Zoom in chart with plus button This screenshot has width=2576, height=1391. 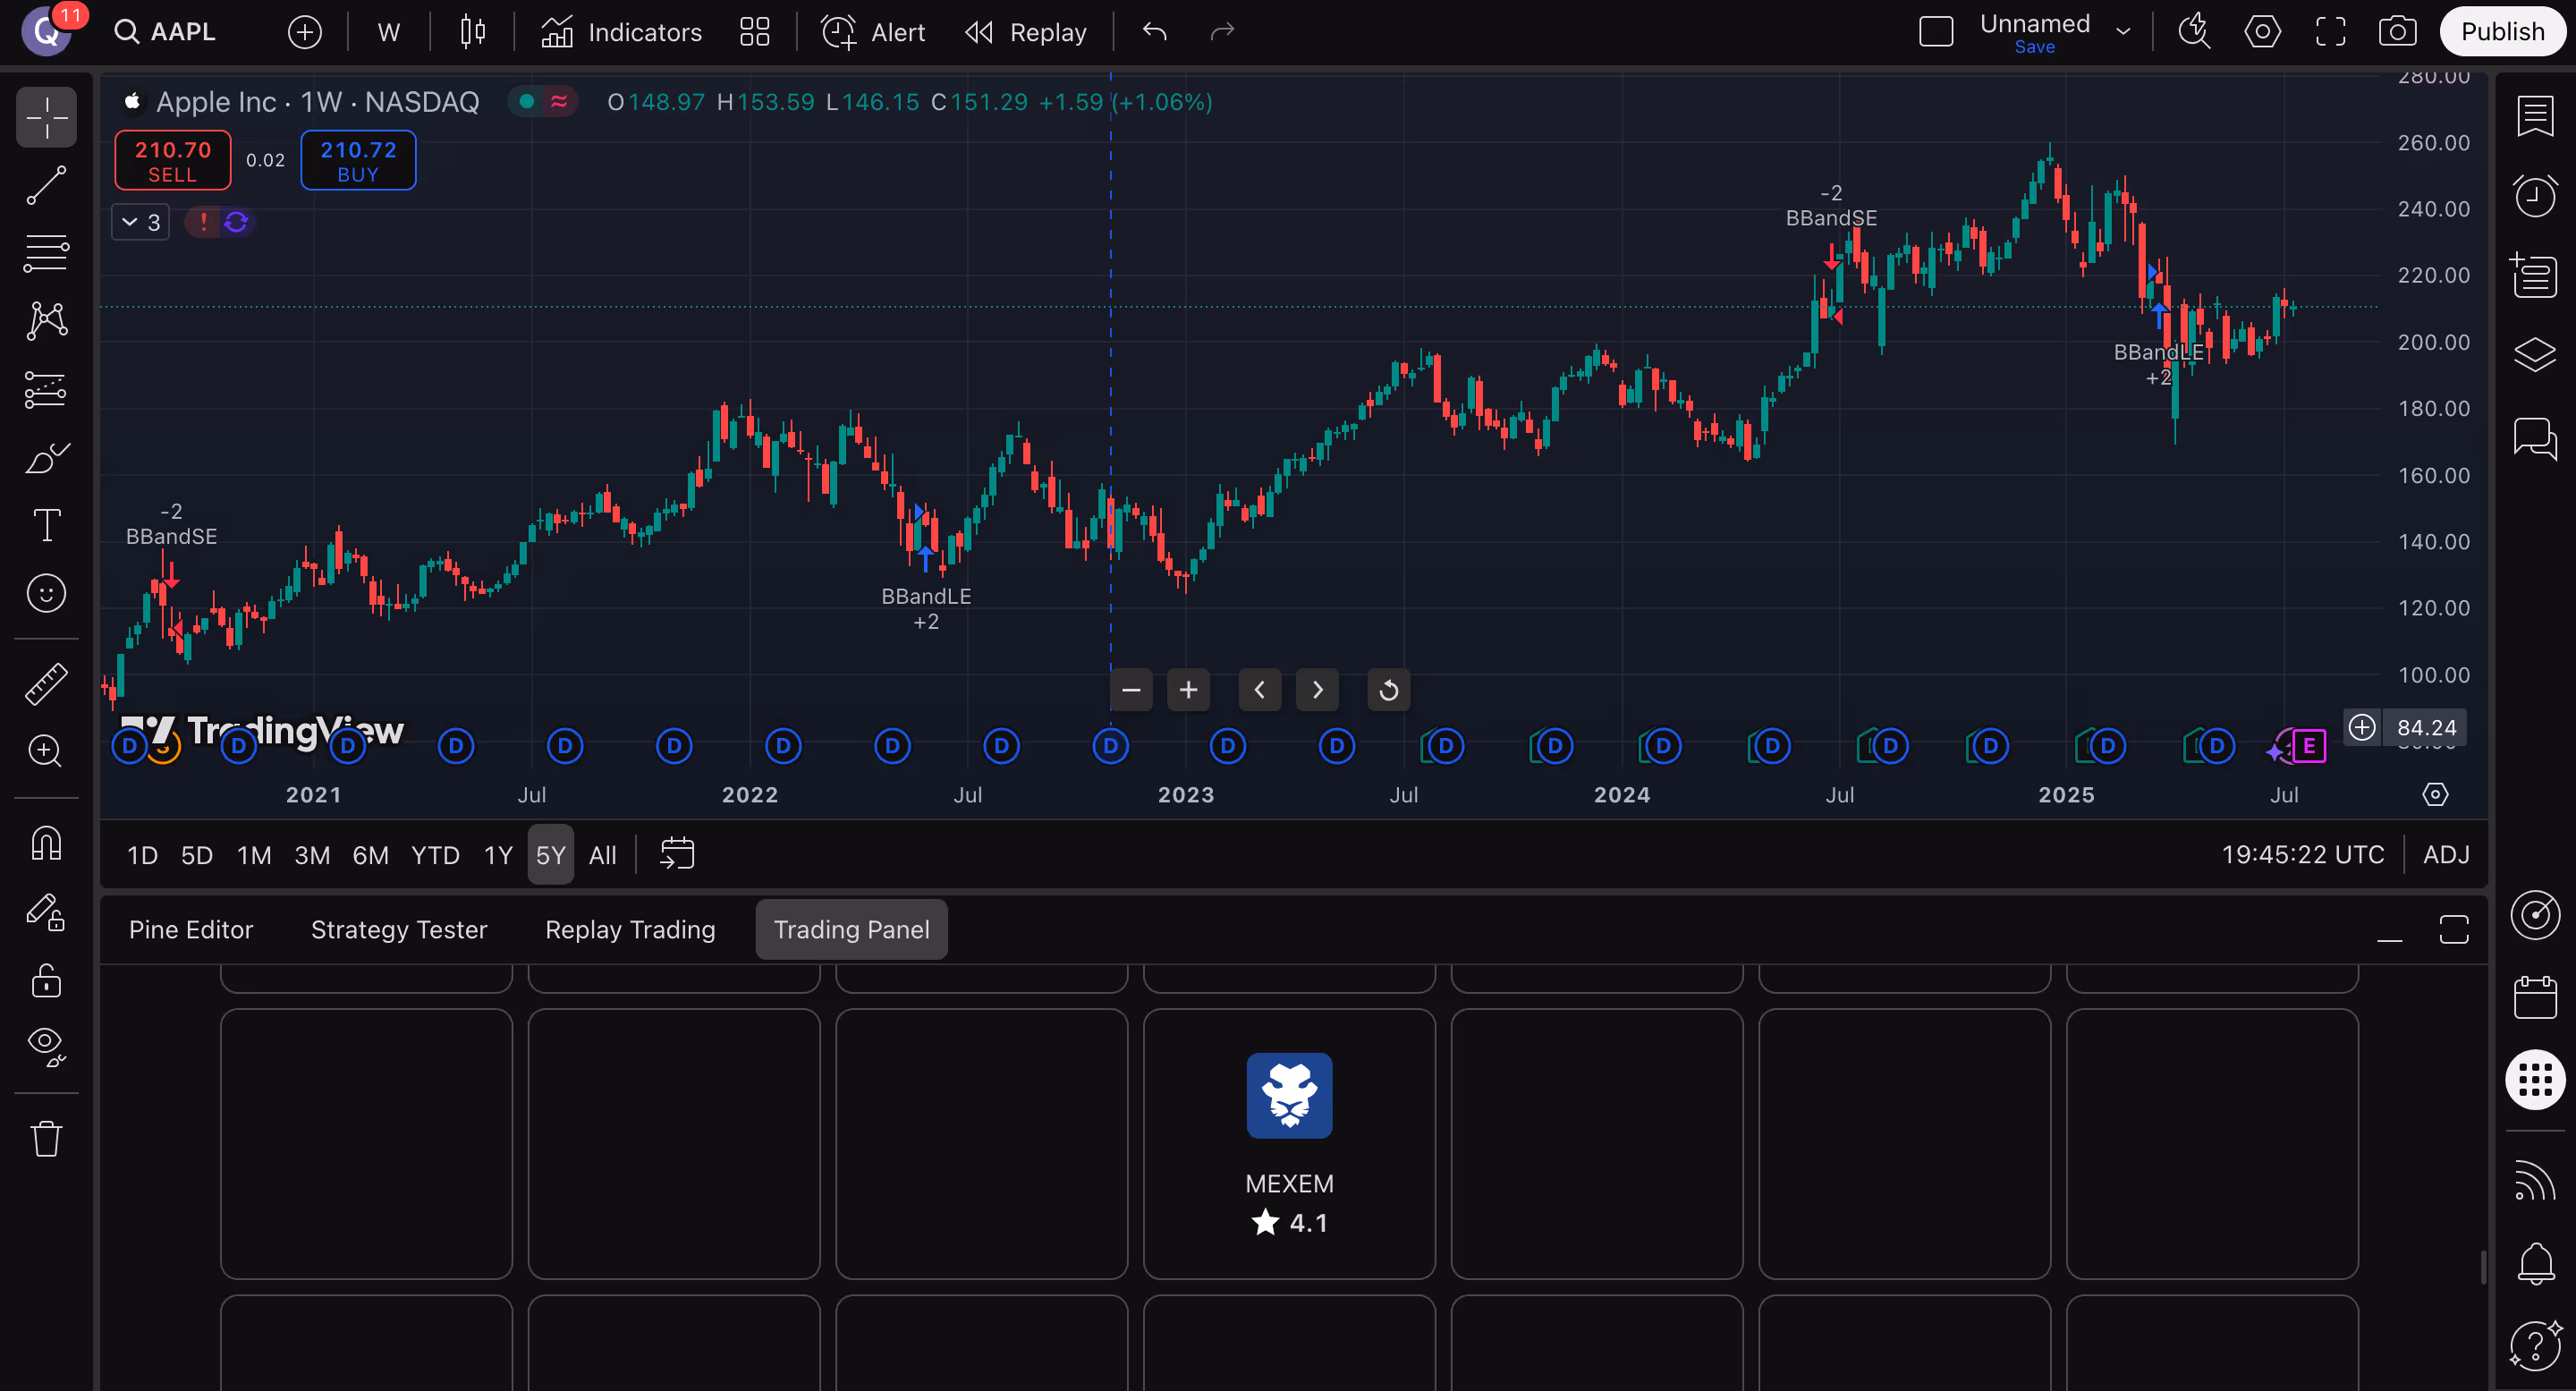pyautogui.click(x=1188, y=690)
